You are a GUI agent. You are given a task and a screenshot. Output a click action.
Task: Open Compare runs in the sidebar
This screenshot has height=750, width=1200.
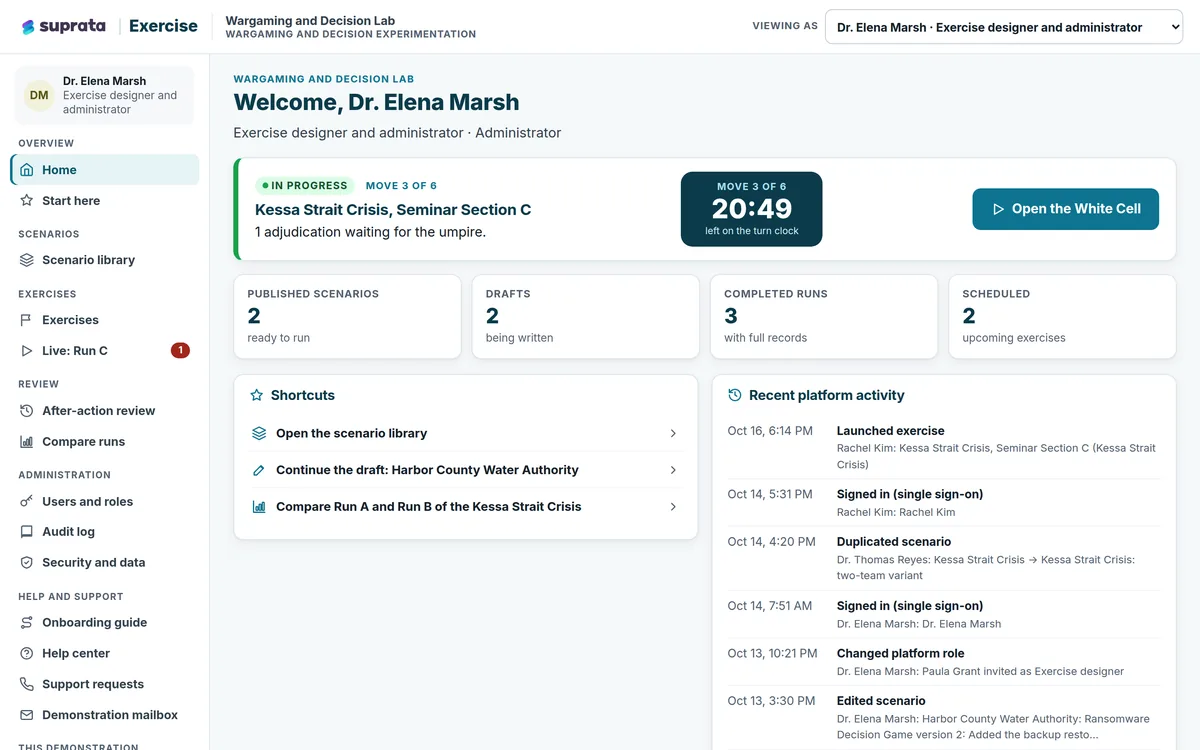coord(105,442)
